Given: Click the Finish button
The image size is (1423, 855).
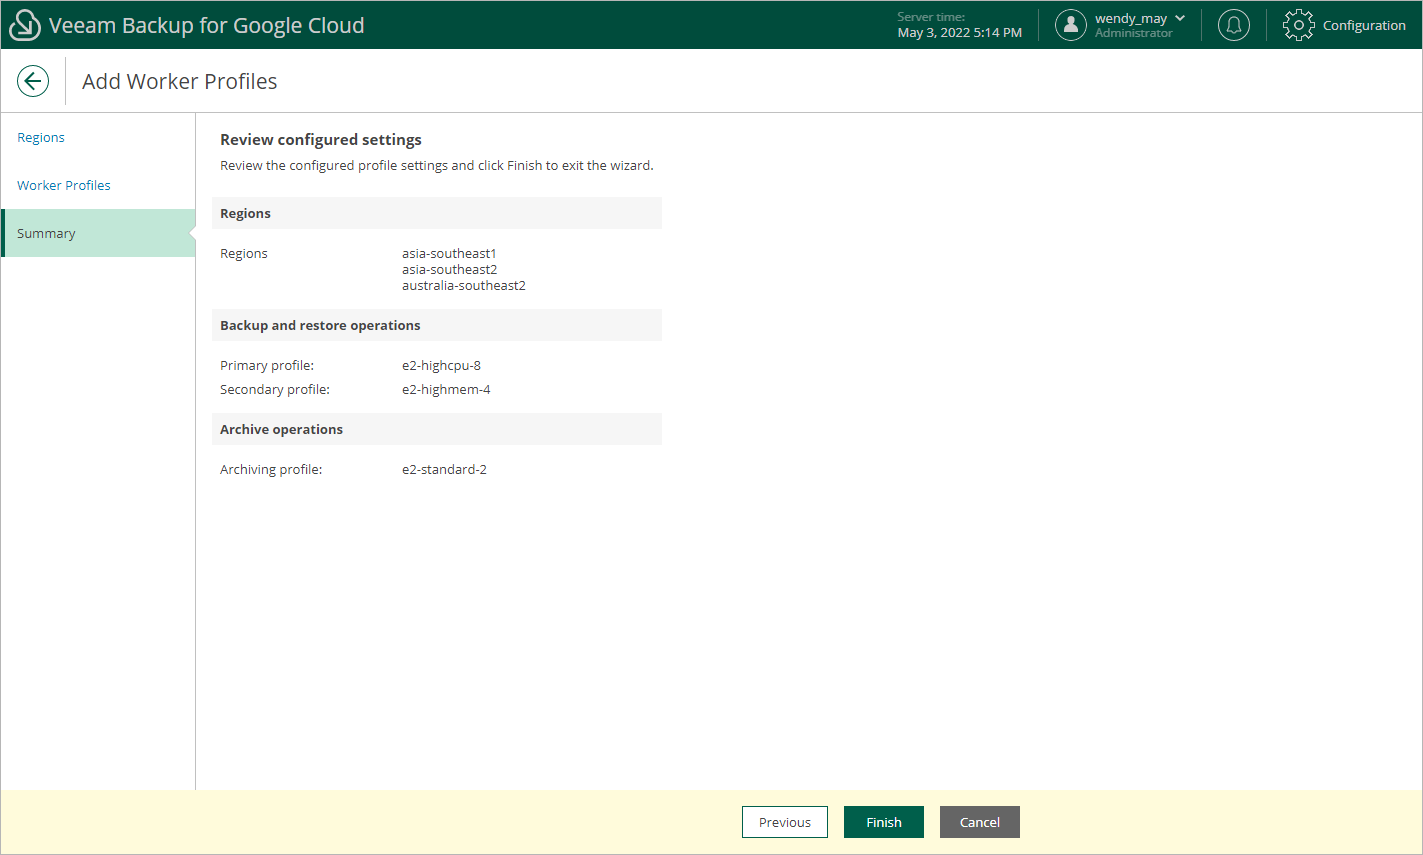Looking at the screenshot, I should coord(884,822).
